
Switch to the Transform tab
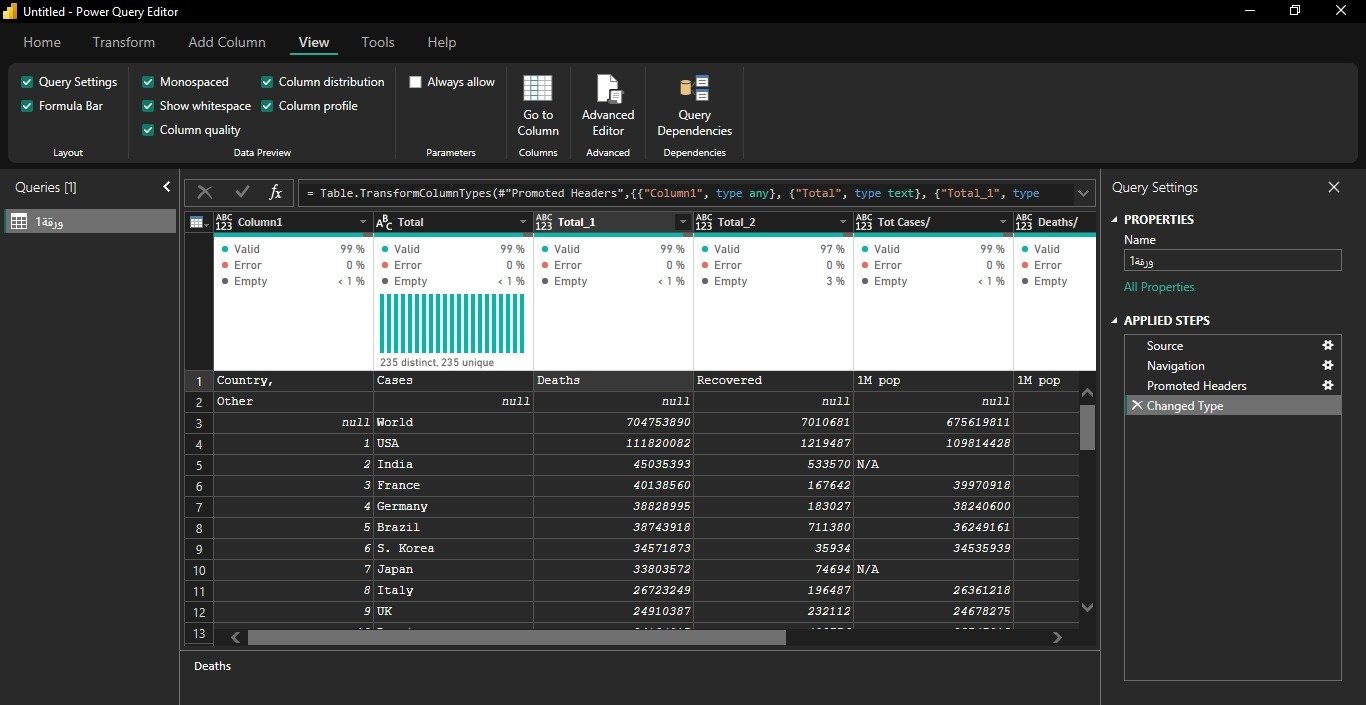124,42
